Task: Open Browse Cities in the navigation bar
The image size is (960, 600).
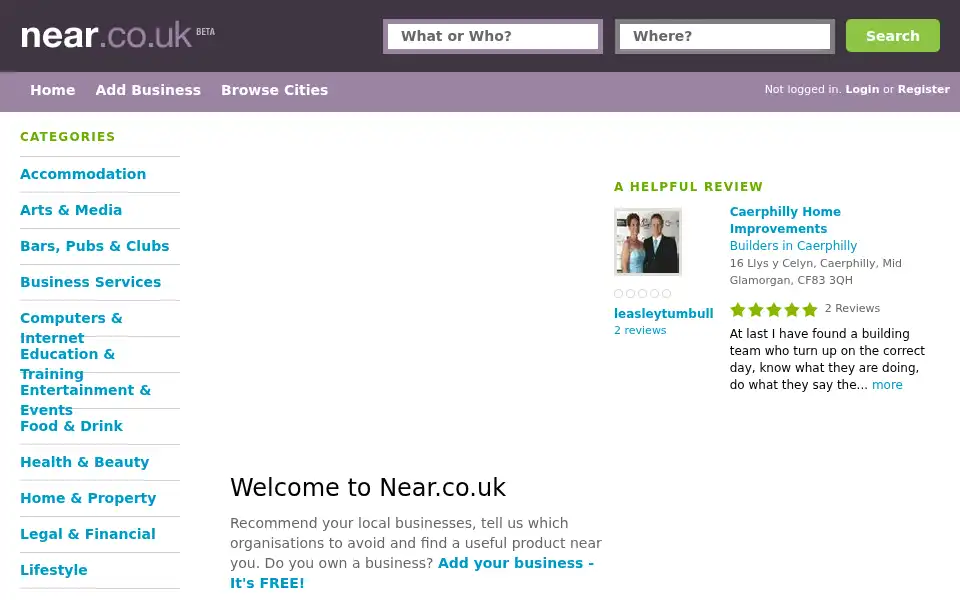Action: 274,90
